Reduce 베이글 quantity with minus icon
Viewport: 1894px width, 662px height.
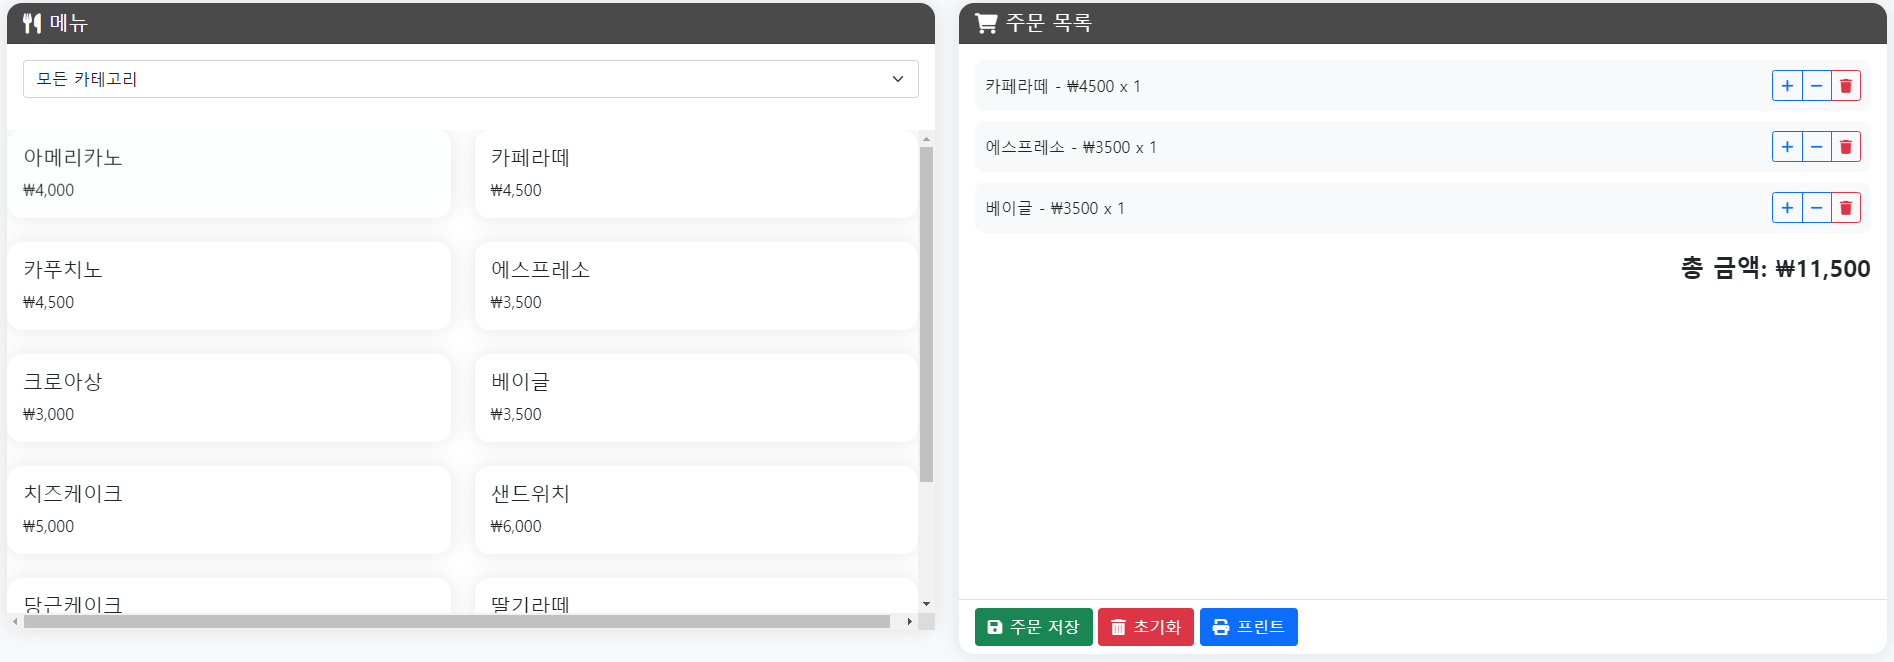pos(1817,208)
